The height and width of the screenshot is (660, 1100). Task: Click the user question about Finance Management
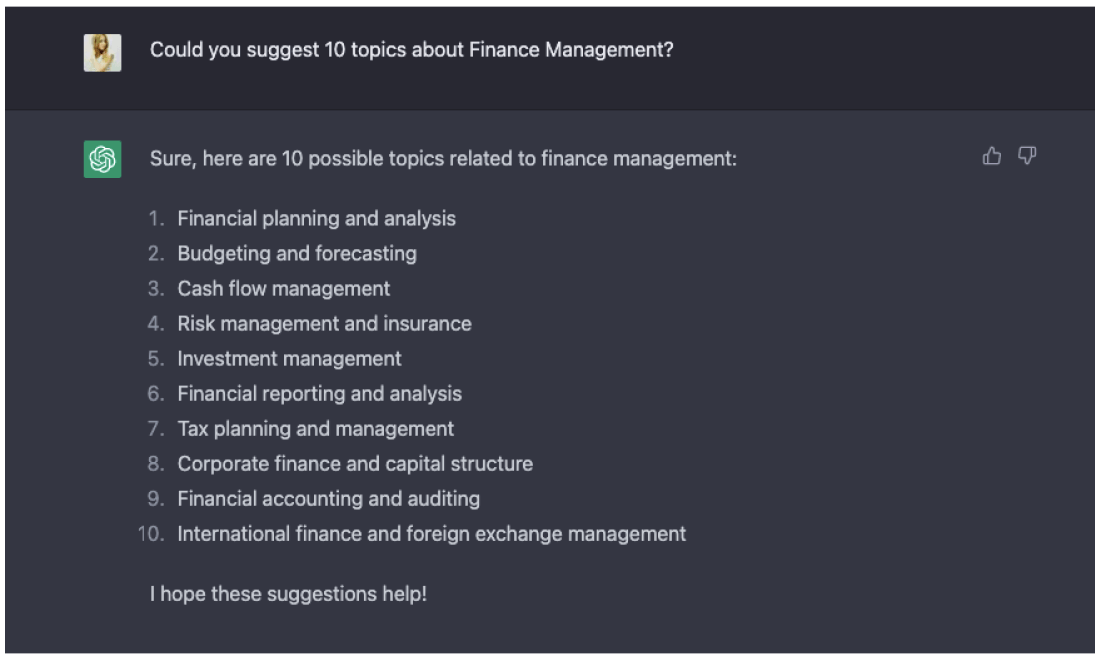411,50
